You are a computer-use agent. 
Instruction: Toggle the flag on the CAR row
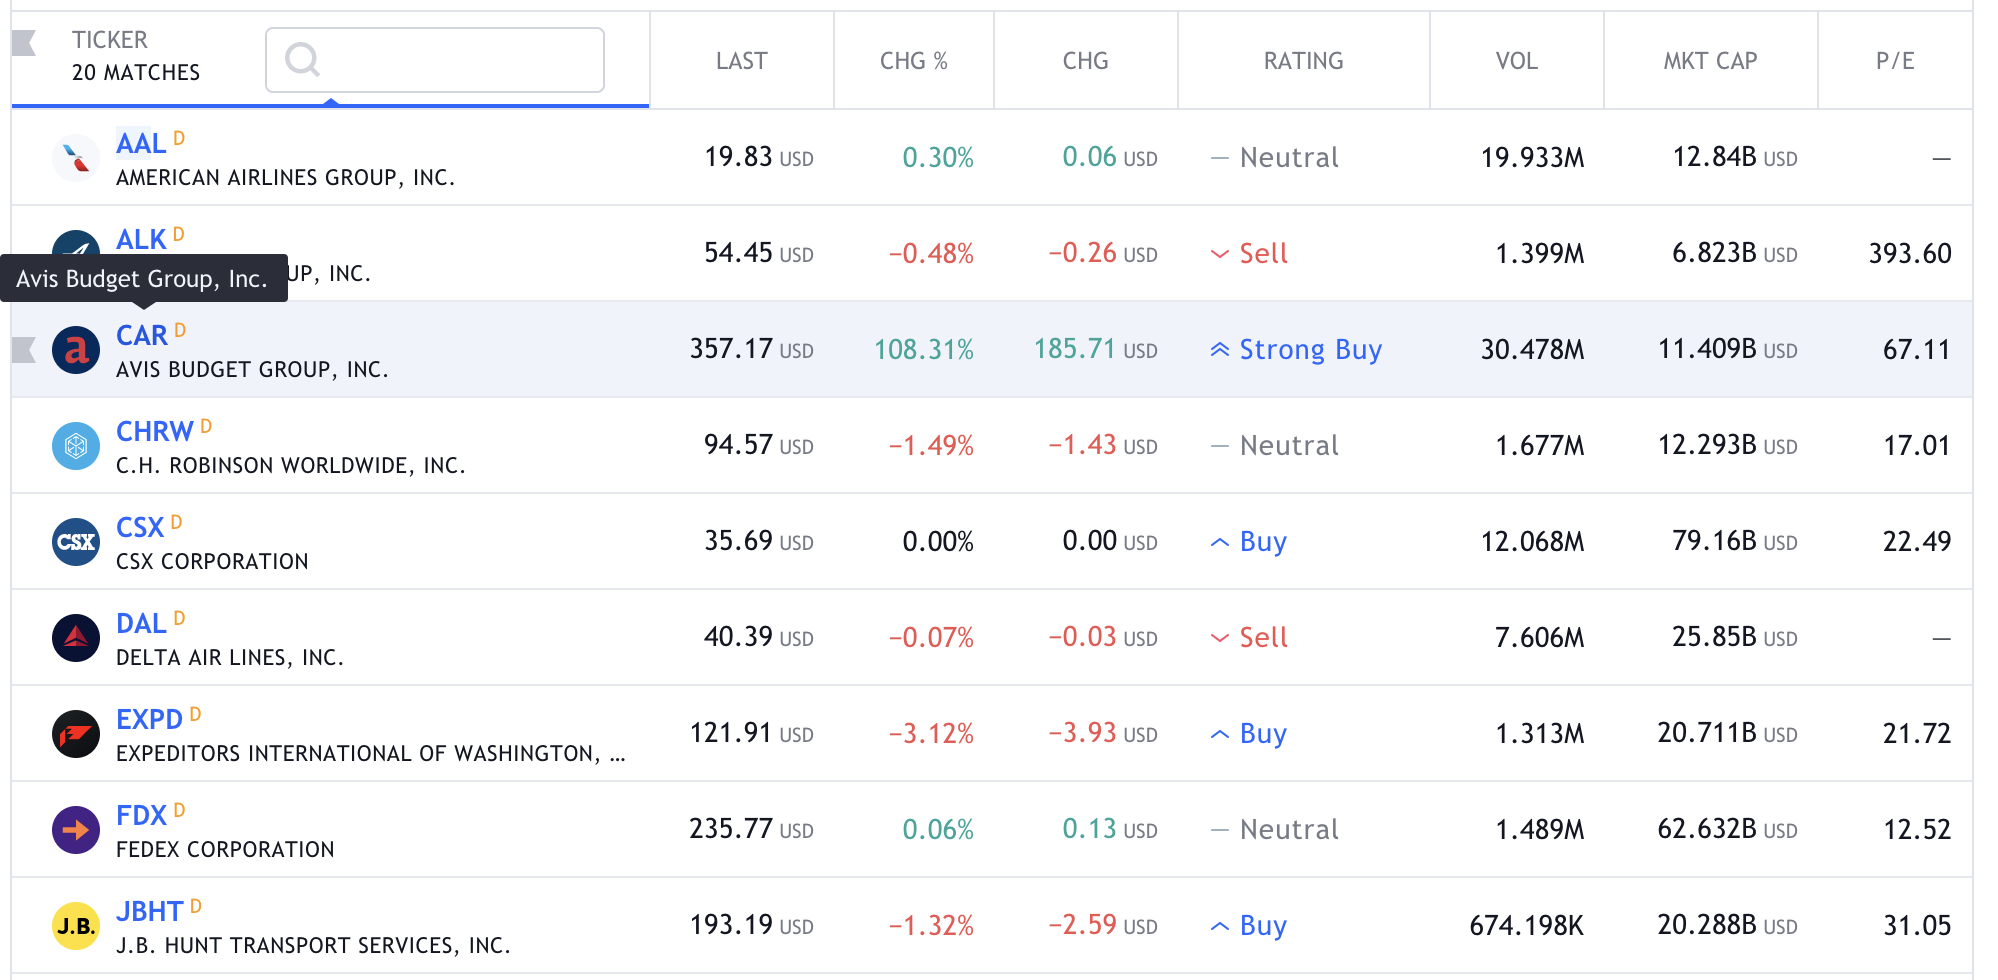24,349
